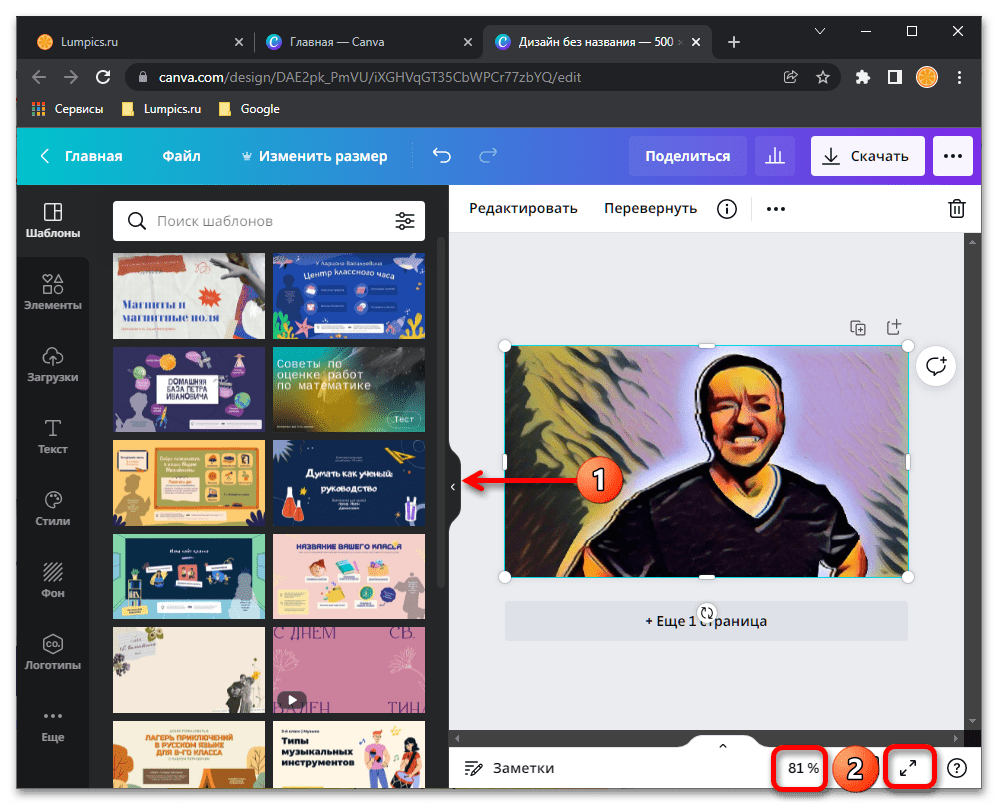Open the image info icon
The height and width of the screenshot is (805, 998).
point(727,208)
